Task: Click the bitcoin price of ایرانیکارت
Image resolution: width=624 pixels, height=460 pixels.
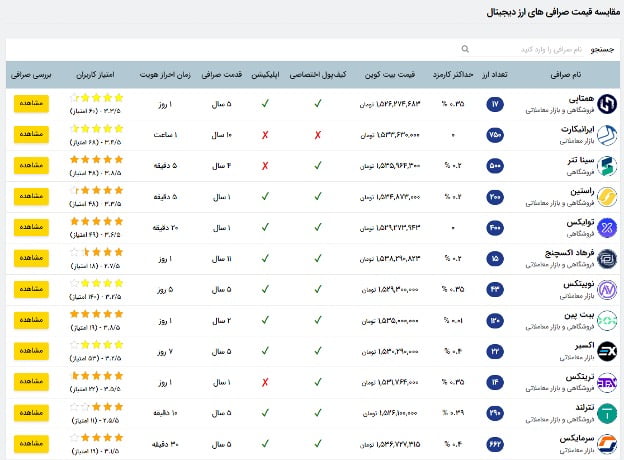Action: [x=390, y=135]
